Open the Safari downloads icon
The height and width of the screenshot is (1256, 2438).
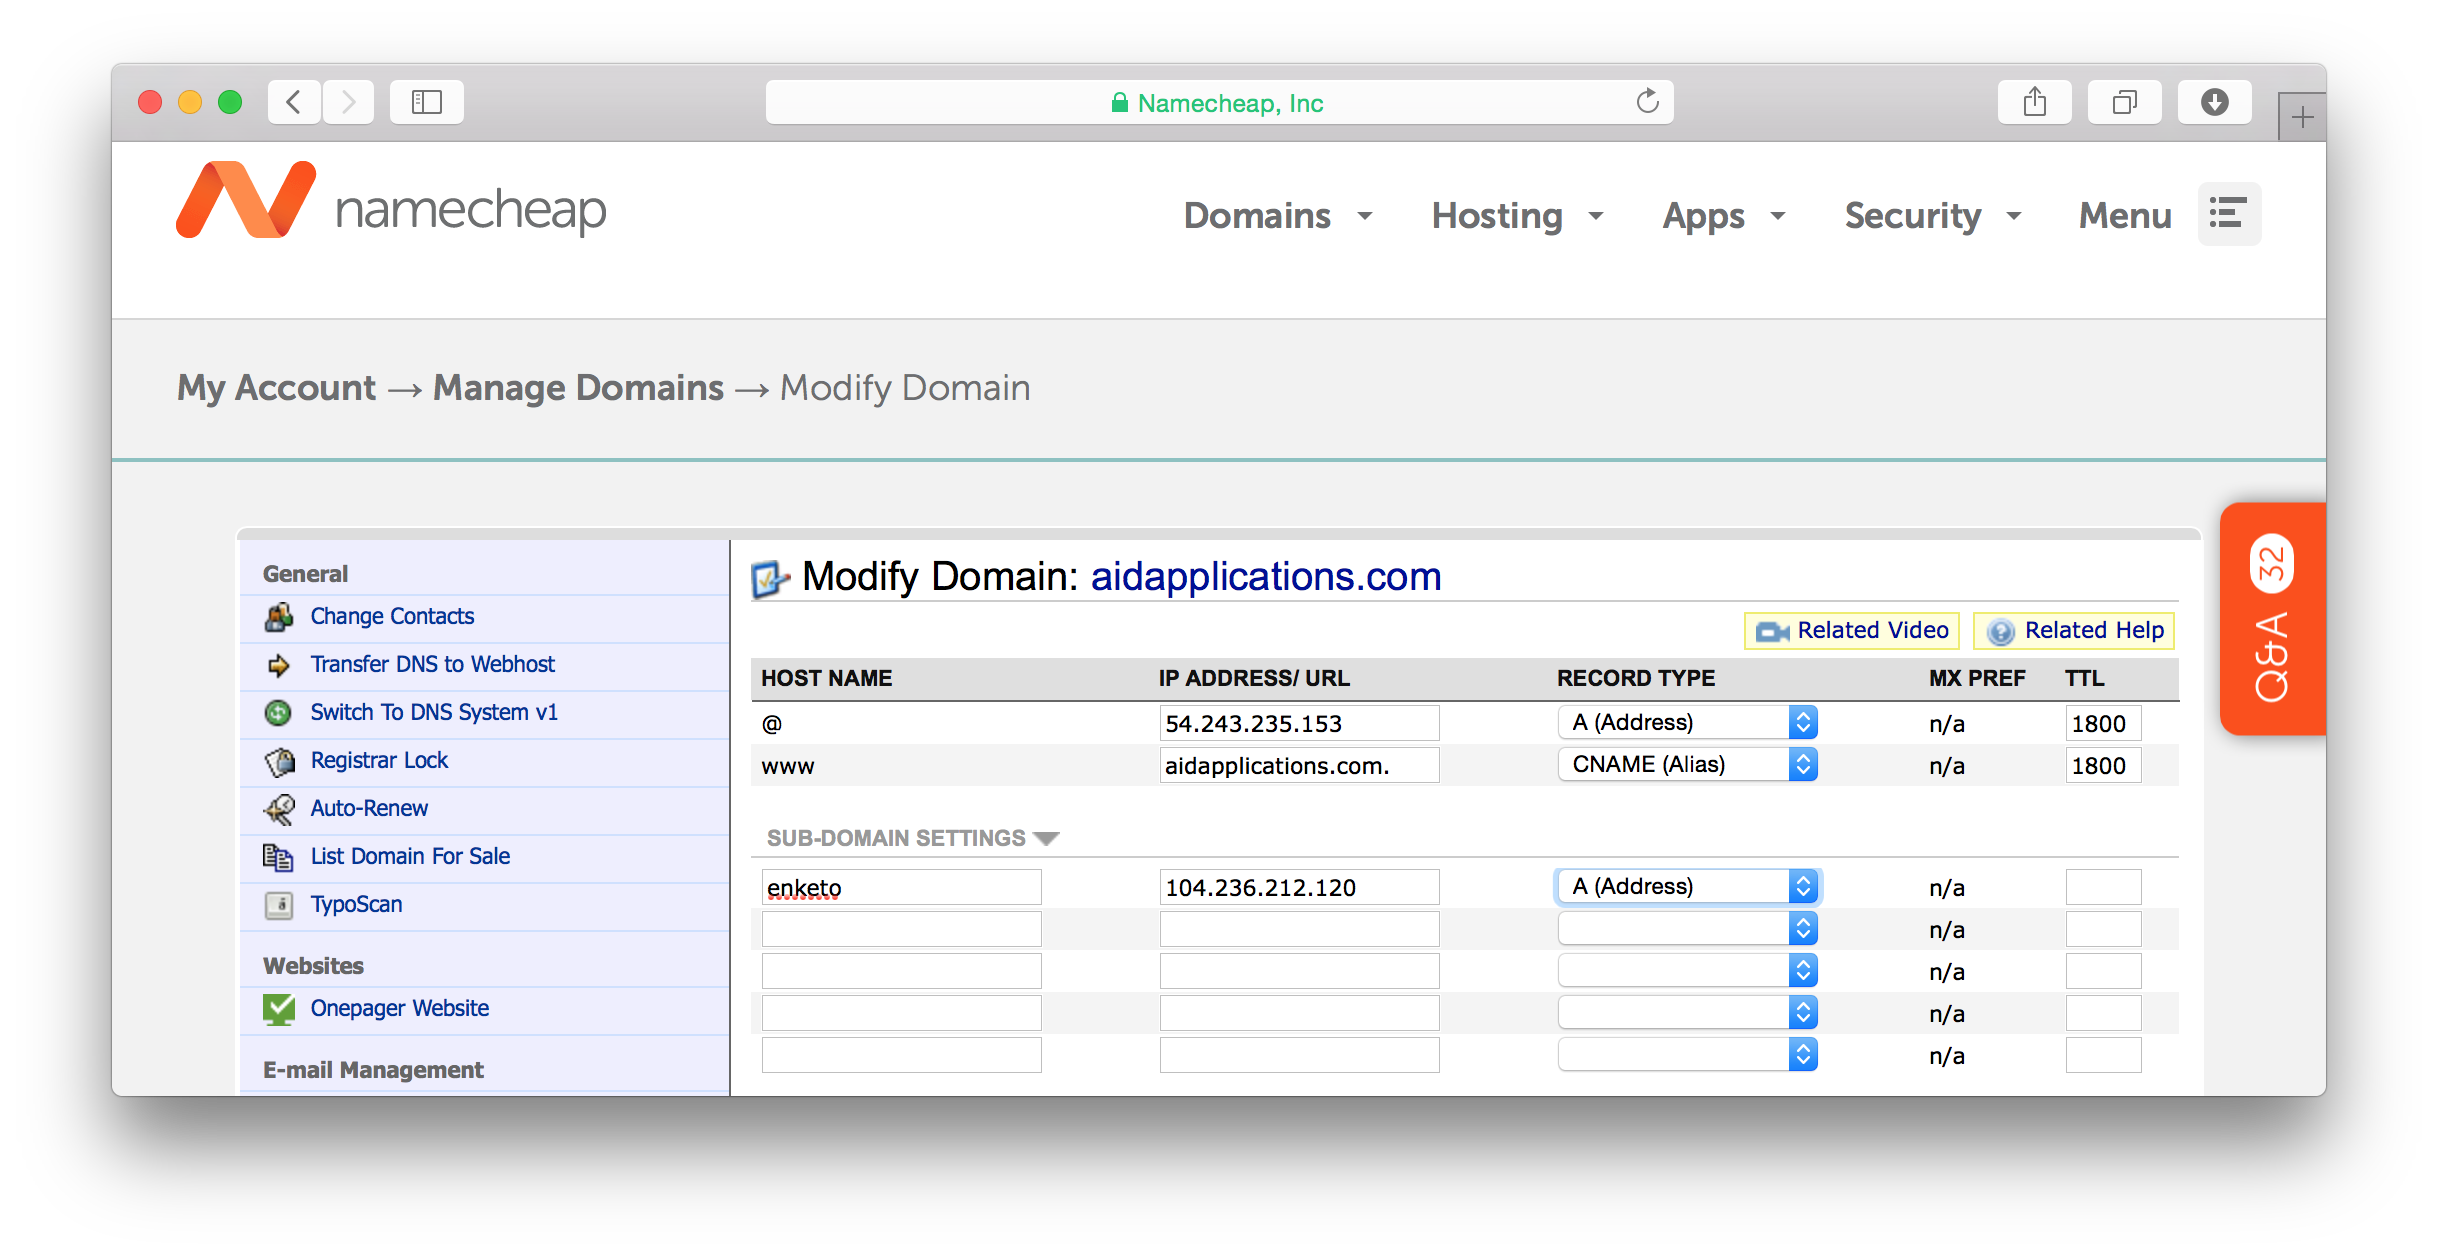coord(2215,102)
